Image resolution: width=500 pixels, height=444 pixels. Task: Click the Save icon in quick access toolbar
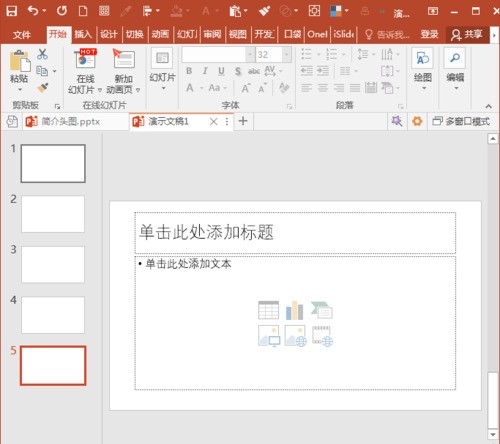[11, 11]
